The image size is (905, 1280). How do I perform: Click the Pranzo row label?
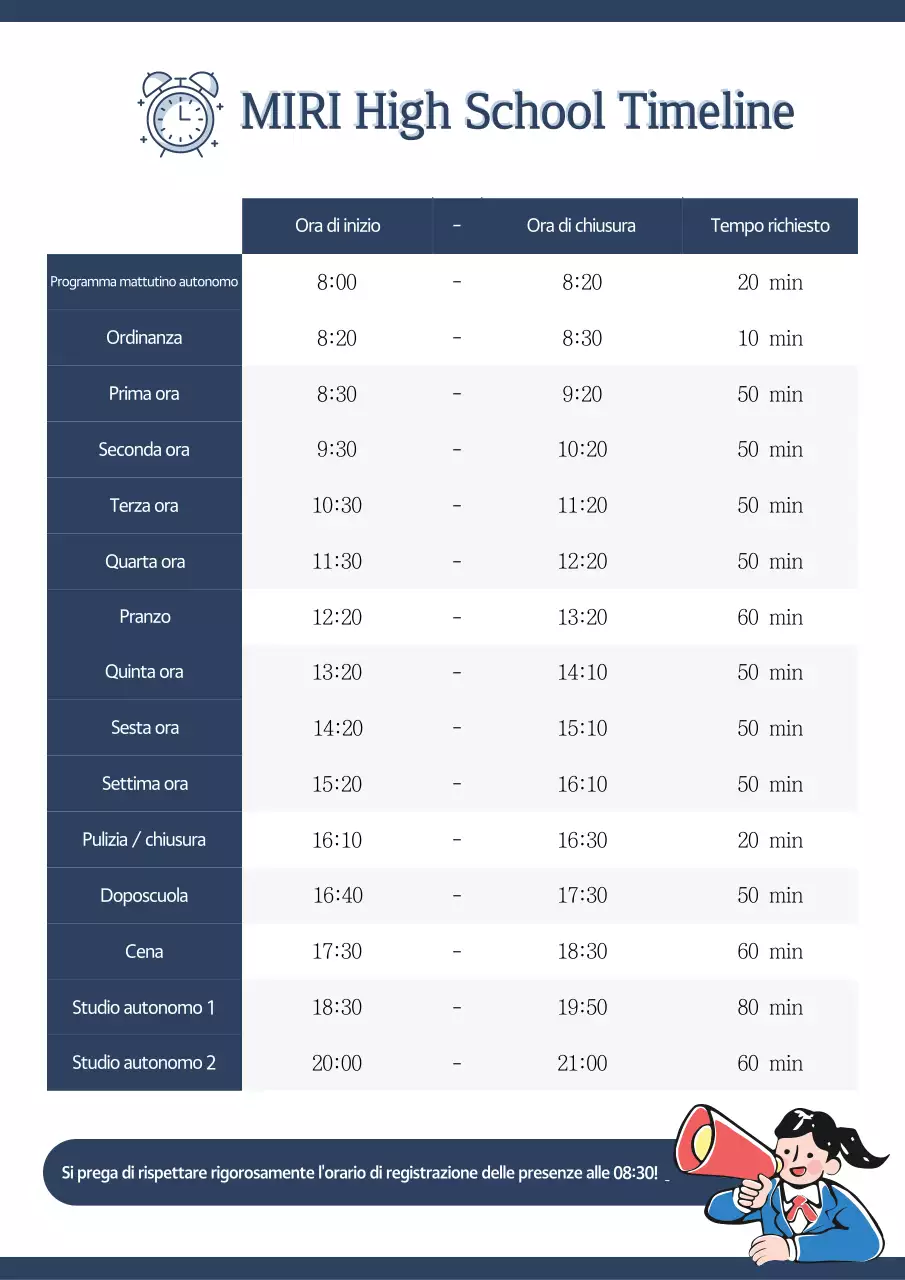[144, 617]
